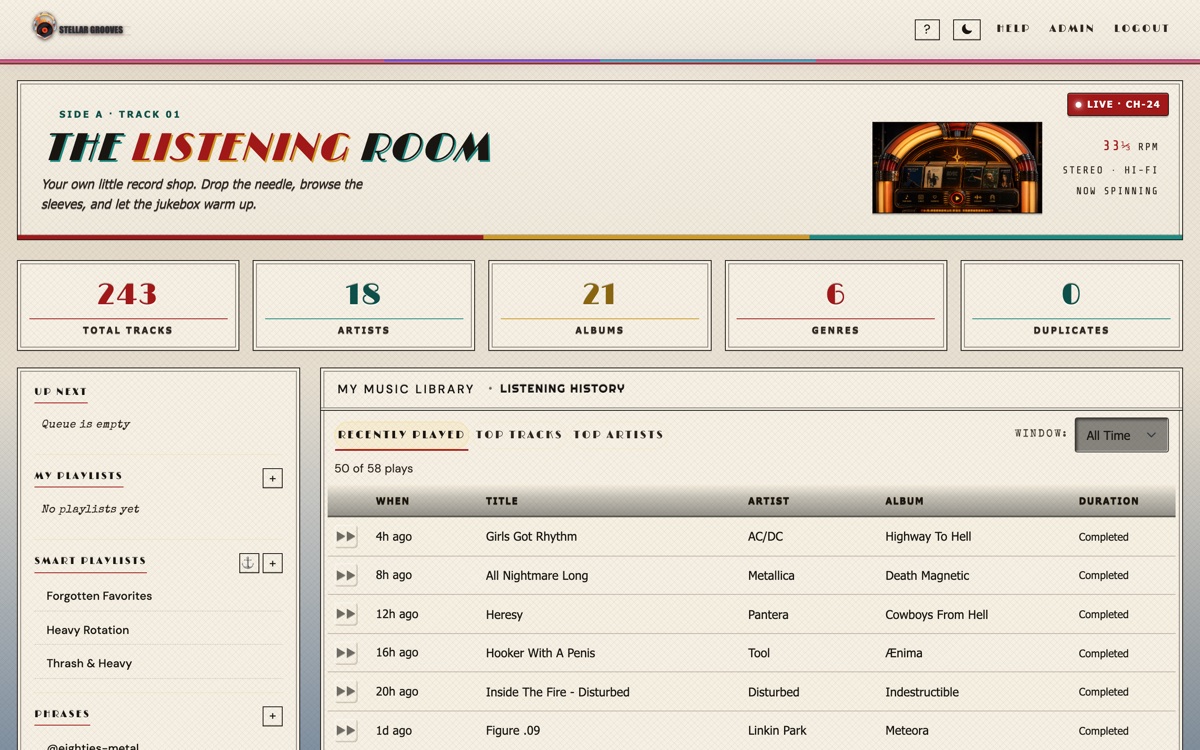Image resolution: width=1200 pixels, height=750 pixels.
Task: Click Highway To Hell album cell
Action: [928, 537]
